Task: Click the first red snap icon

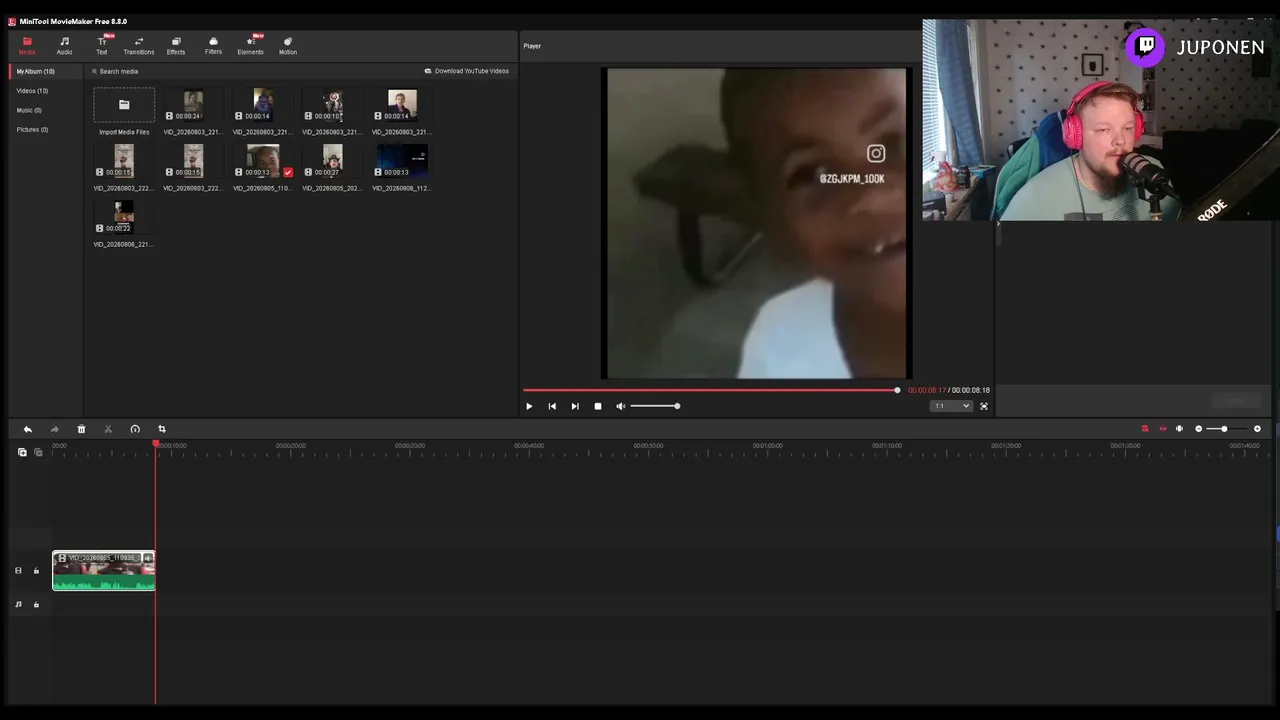Action: click(x=1145, y=429)
